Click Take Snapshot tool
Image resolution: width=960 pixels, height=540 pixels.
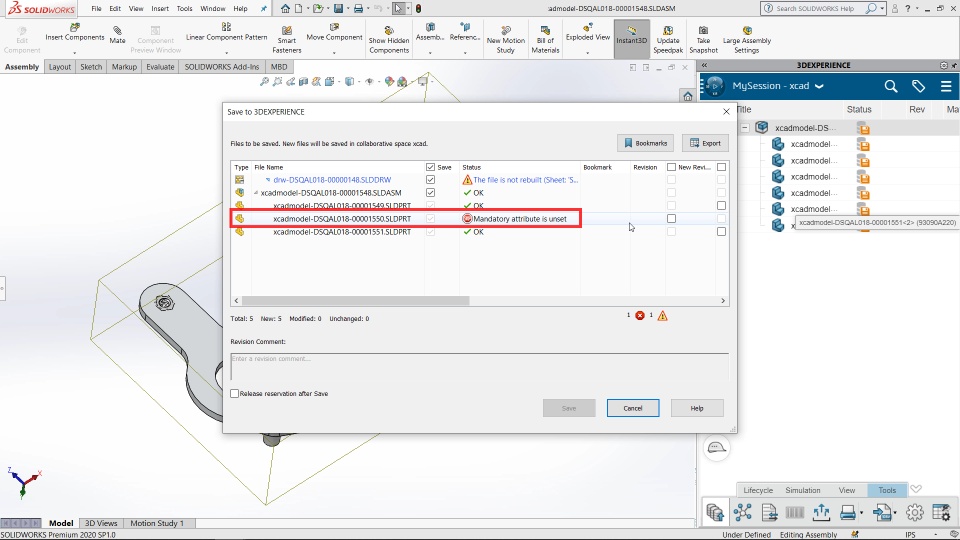click(x=703, y=40)
